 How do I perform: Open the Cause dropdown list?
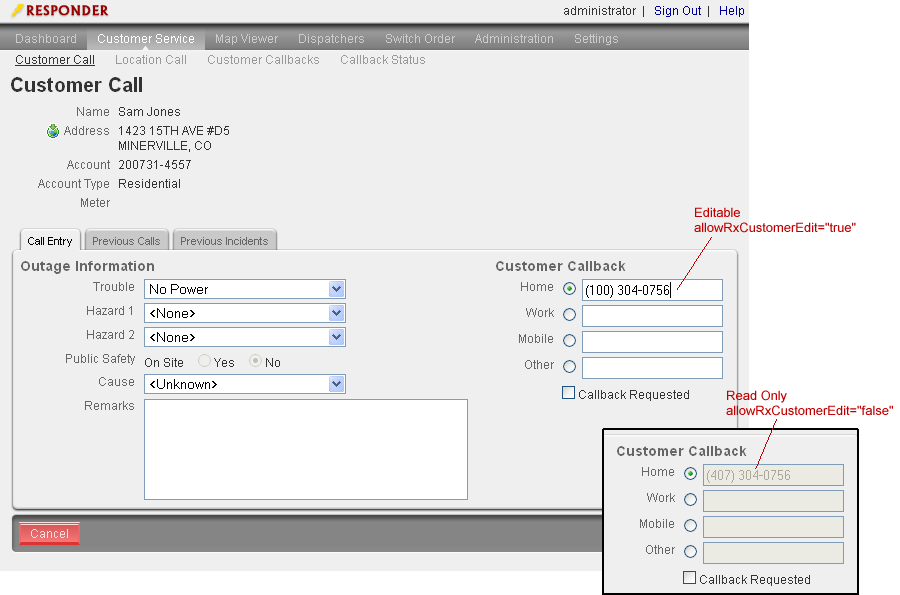pos(336,384)
